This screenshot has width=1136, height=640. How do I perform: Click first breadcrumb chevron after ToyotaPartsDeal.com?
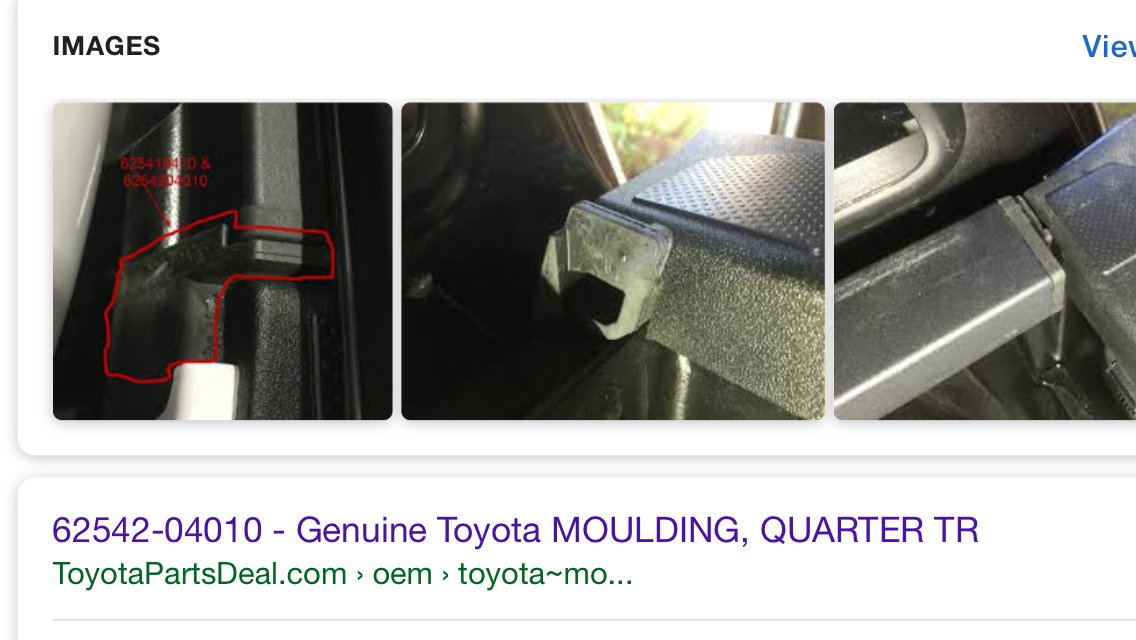pyautogui.click(x=359, y=575)
